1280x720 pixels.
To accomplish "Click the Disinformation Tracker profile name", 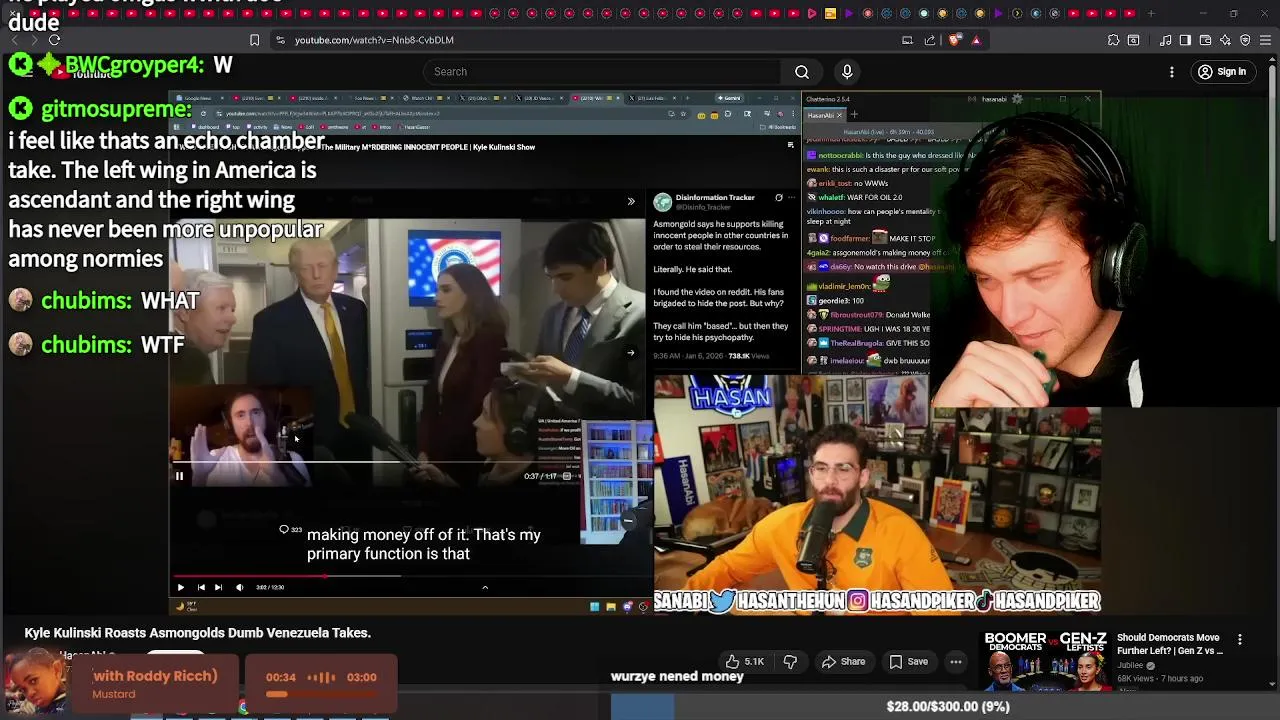I will tap(714, 198).
